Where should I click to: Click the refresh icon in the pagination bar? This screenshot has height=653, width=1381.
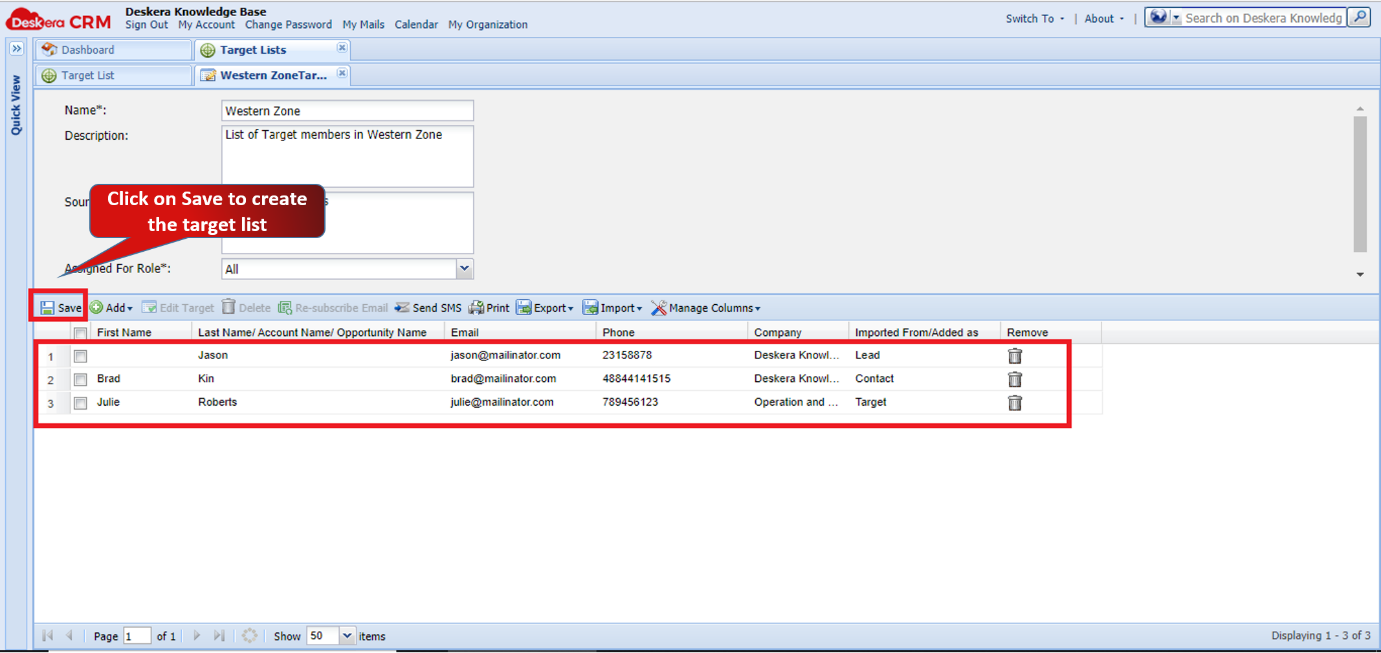point(249,635)
